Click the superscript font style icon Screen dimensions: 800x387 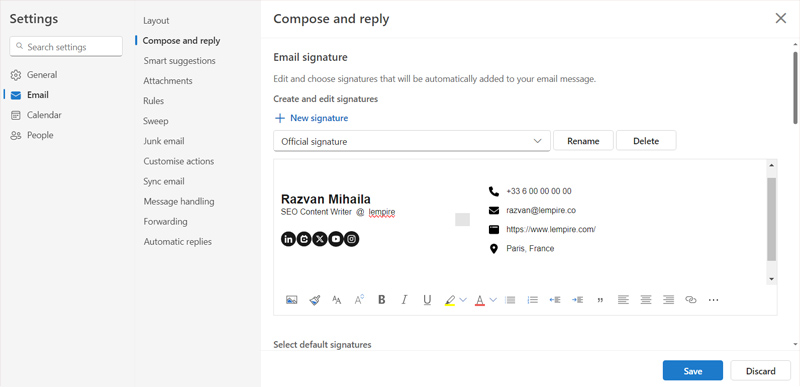(x=359, y=300)
